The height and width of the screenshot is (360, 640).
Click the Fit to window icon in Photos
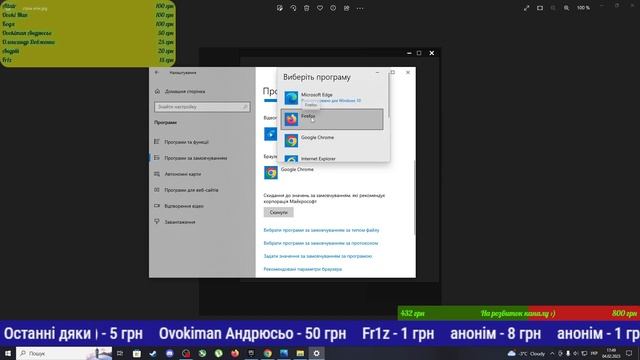coord(540,8)
